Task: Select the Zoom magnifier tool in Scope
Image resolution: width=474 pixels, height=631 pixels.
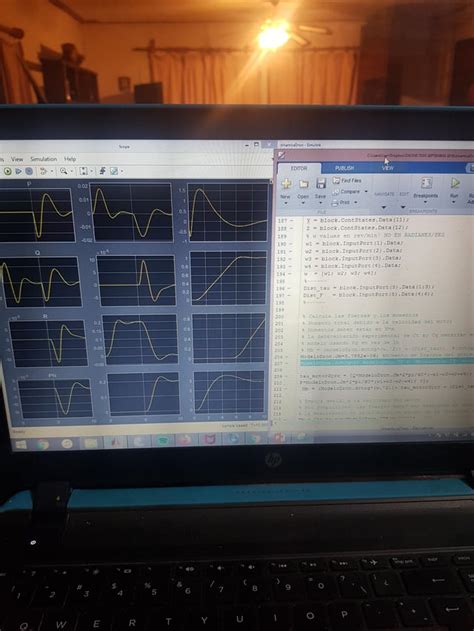Action: (64, 171)
